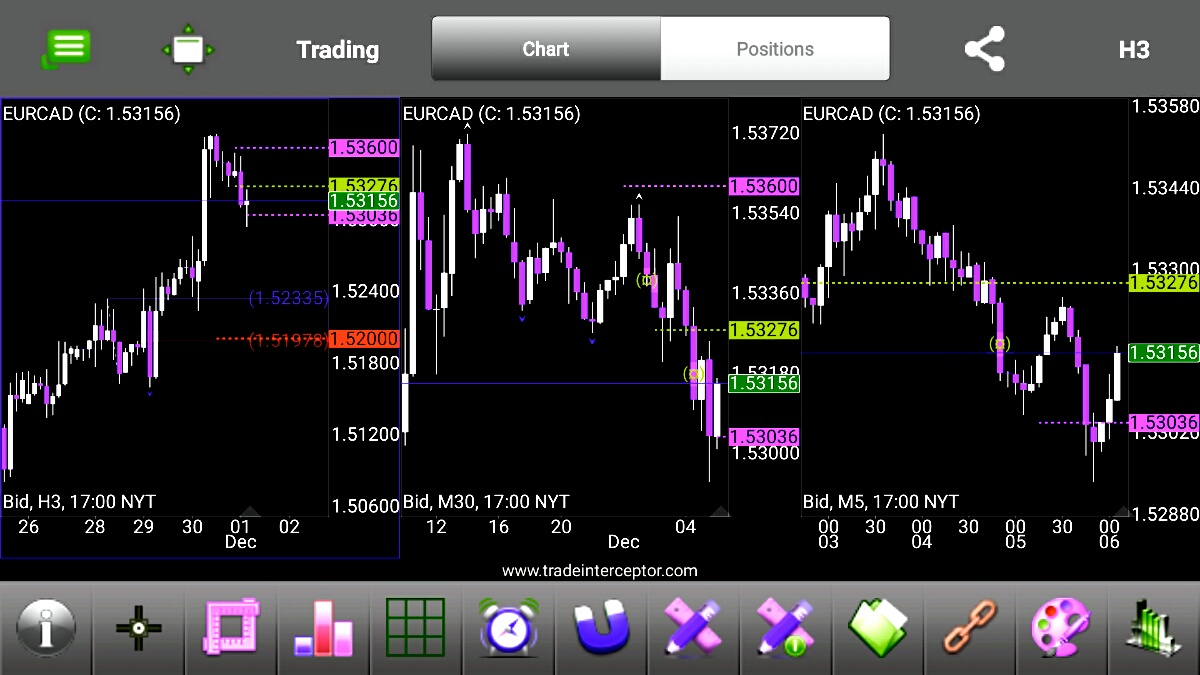Viewport: 1200px width, 675px height.
Task: Switch to the Positions tab
Action: 775,48
